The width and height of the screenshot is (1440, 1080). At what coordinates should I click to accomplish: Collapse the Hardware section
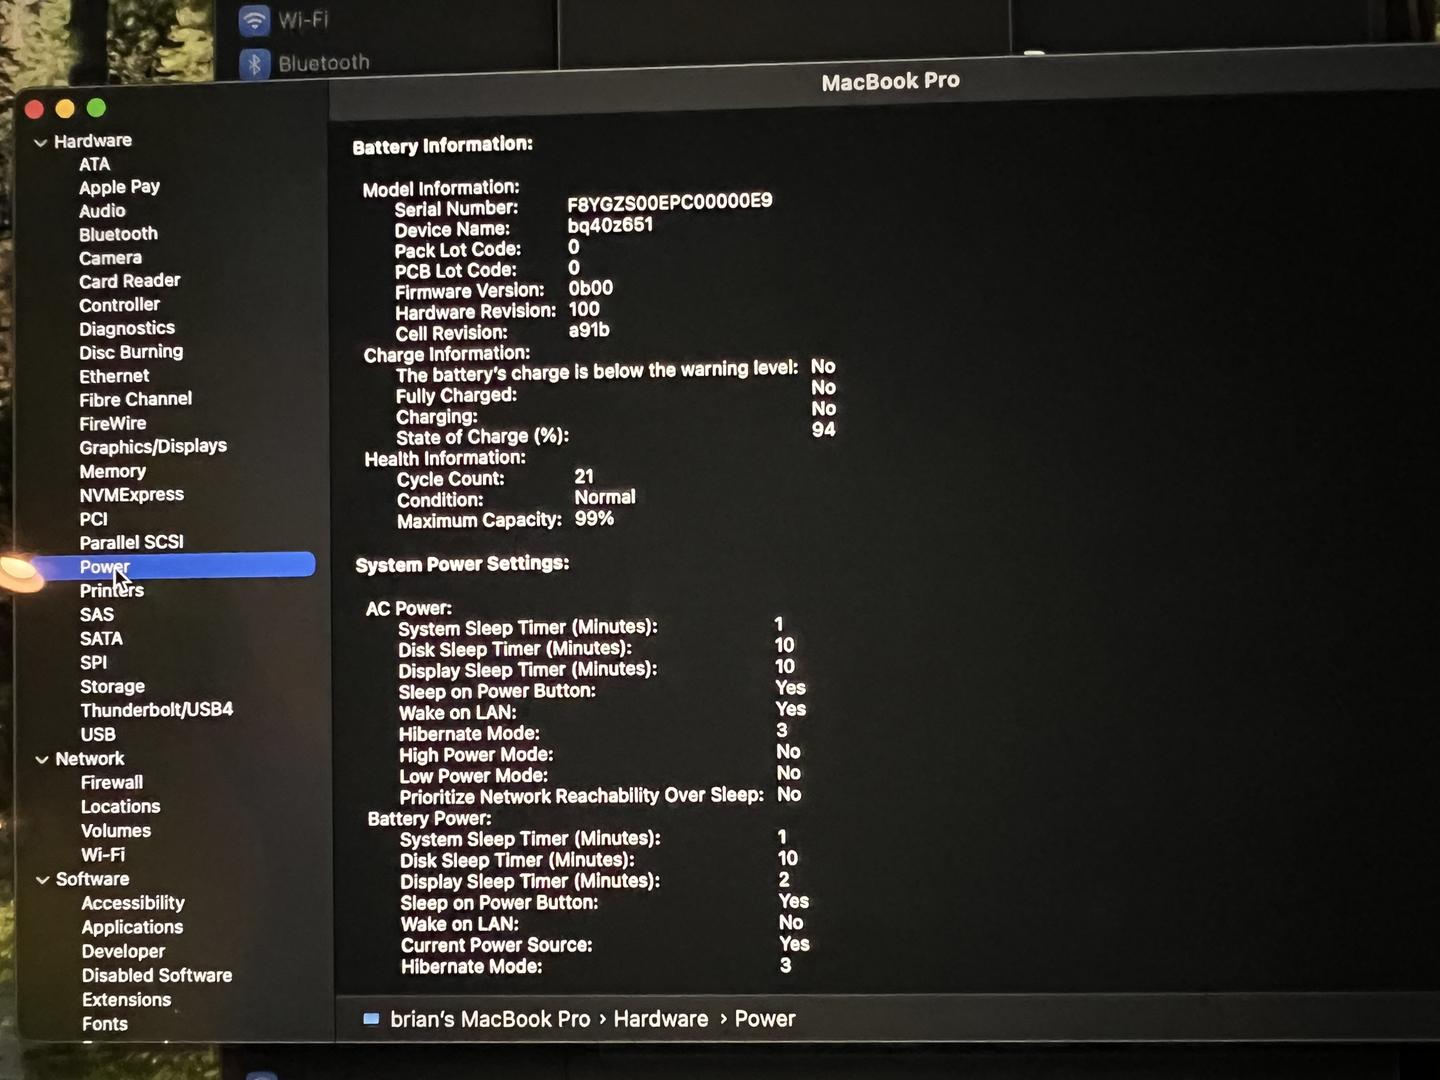coord(41,143)
